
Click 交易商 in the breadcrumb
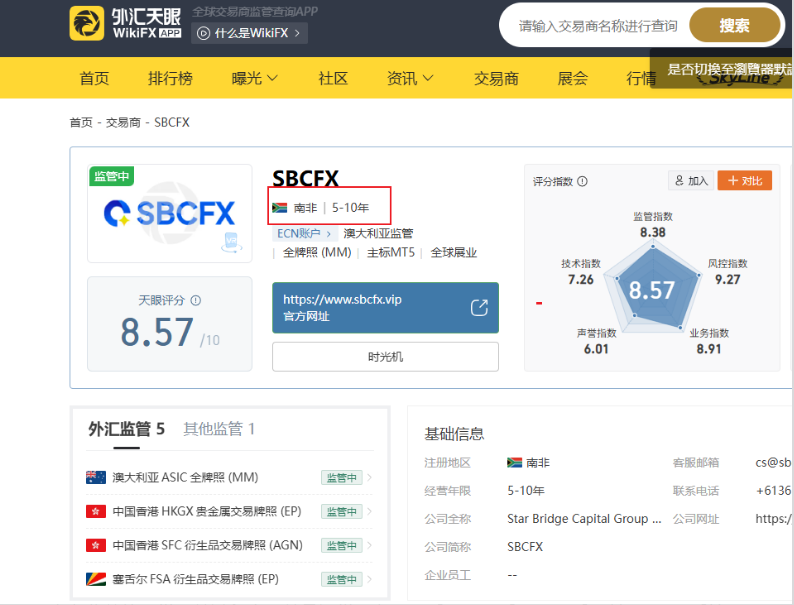pos(123,123)
